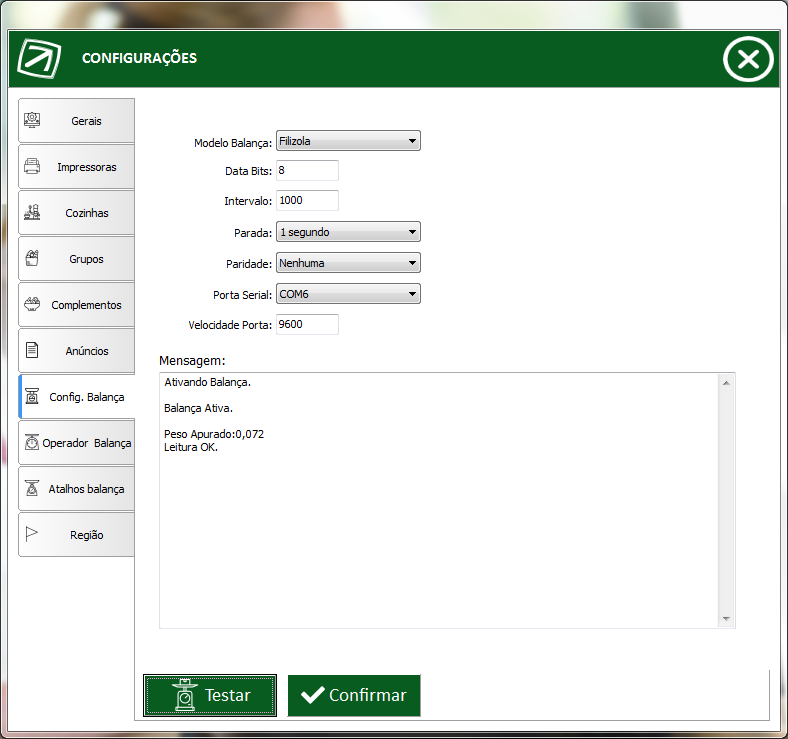The image size is (788, 739).
Task: Click the document icon beside Anúncios
Action: click(32, 350)
